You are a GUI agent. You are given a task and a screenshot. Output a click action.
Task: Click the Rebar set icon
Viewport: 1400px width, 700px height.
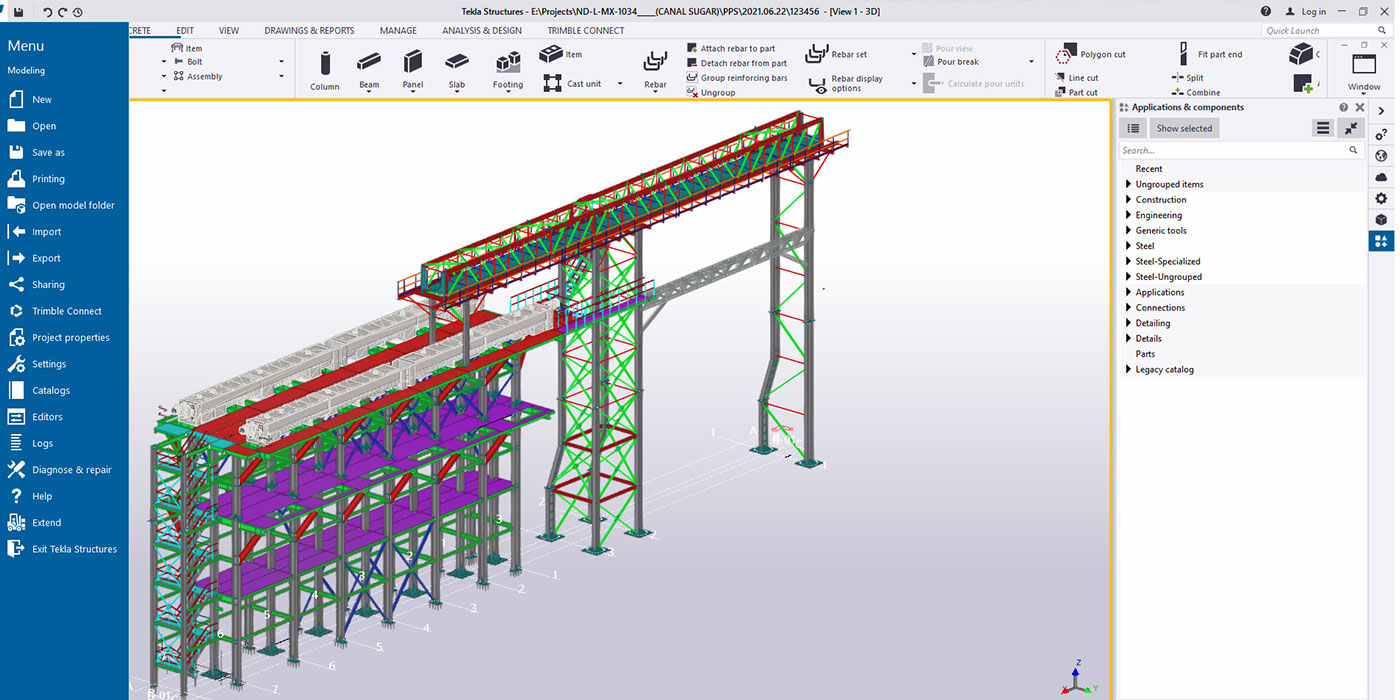817,54
